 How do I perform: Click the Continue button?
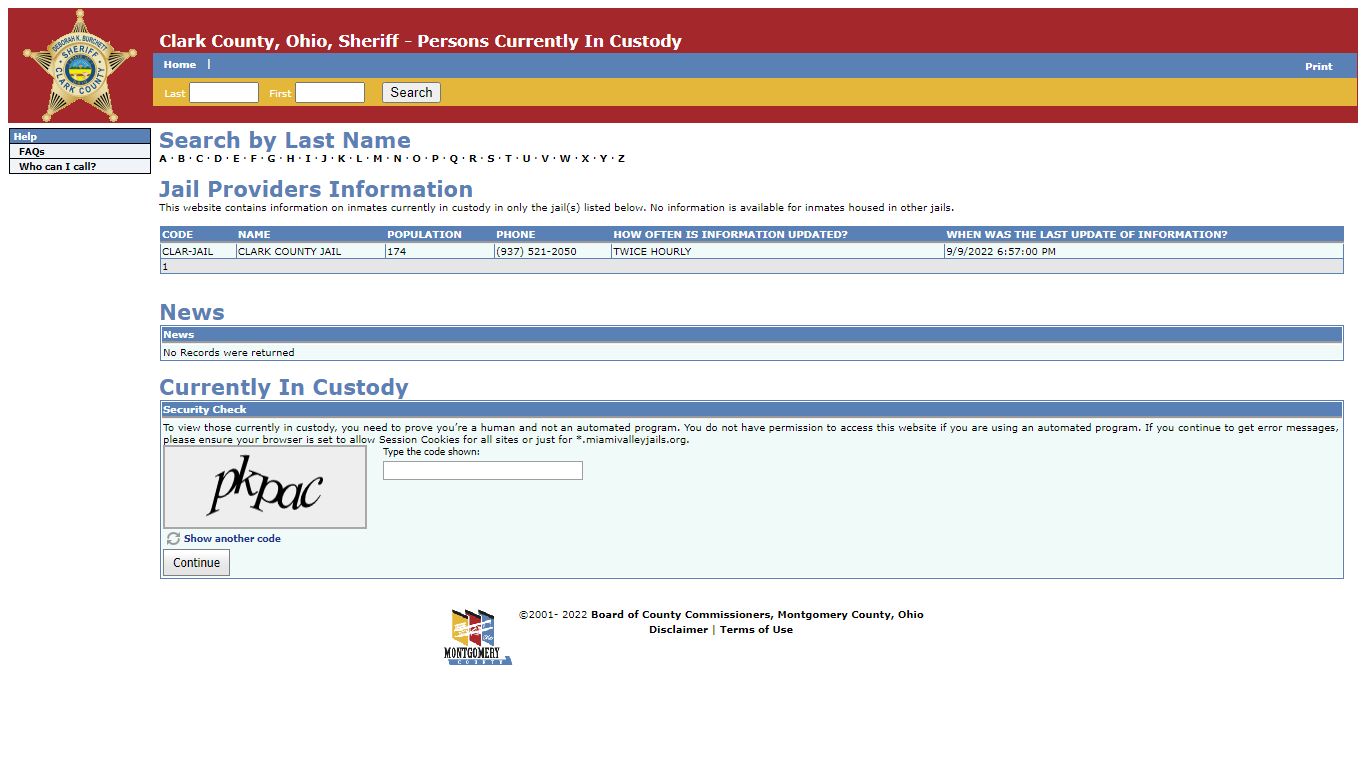(x=196, y=563)
